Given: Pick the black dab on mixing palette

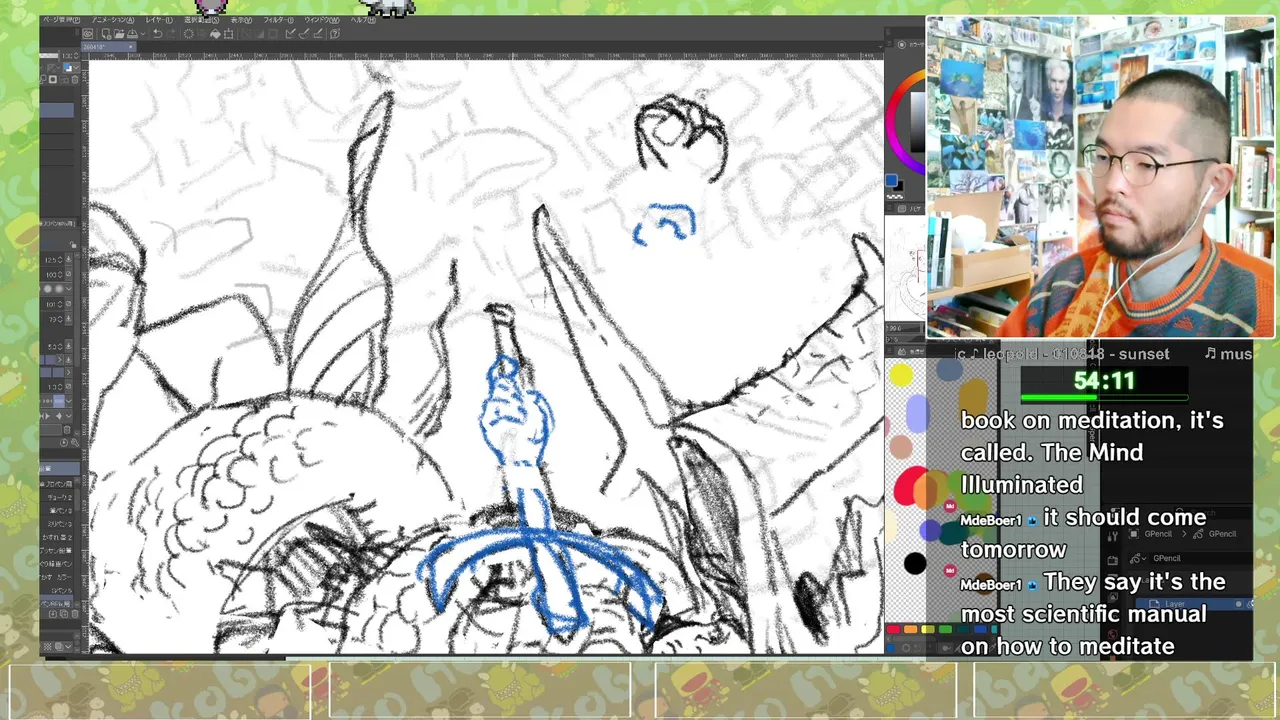Looking at the screenshot, I should pyautogui.click(x=914, y=564).
